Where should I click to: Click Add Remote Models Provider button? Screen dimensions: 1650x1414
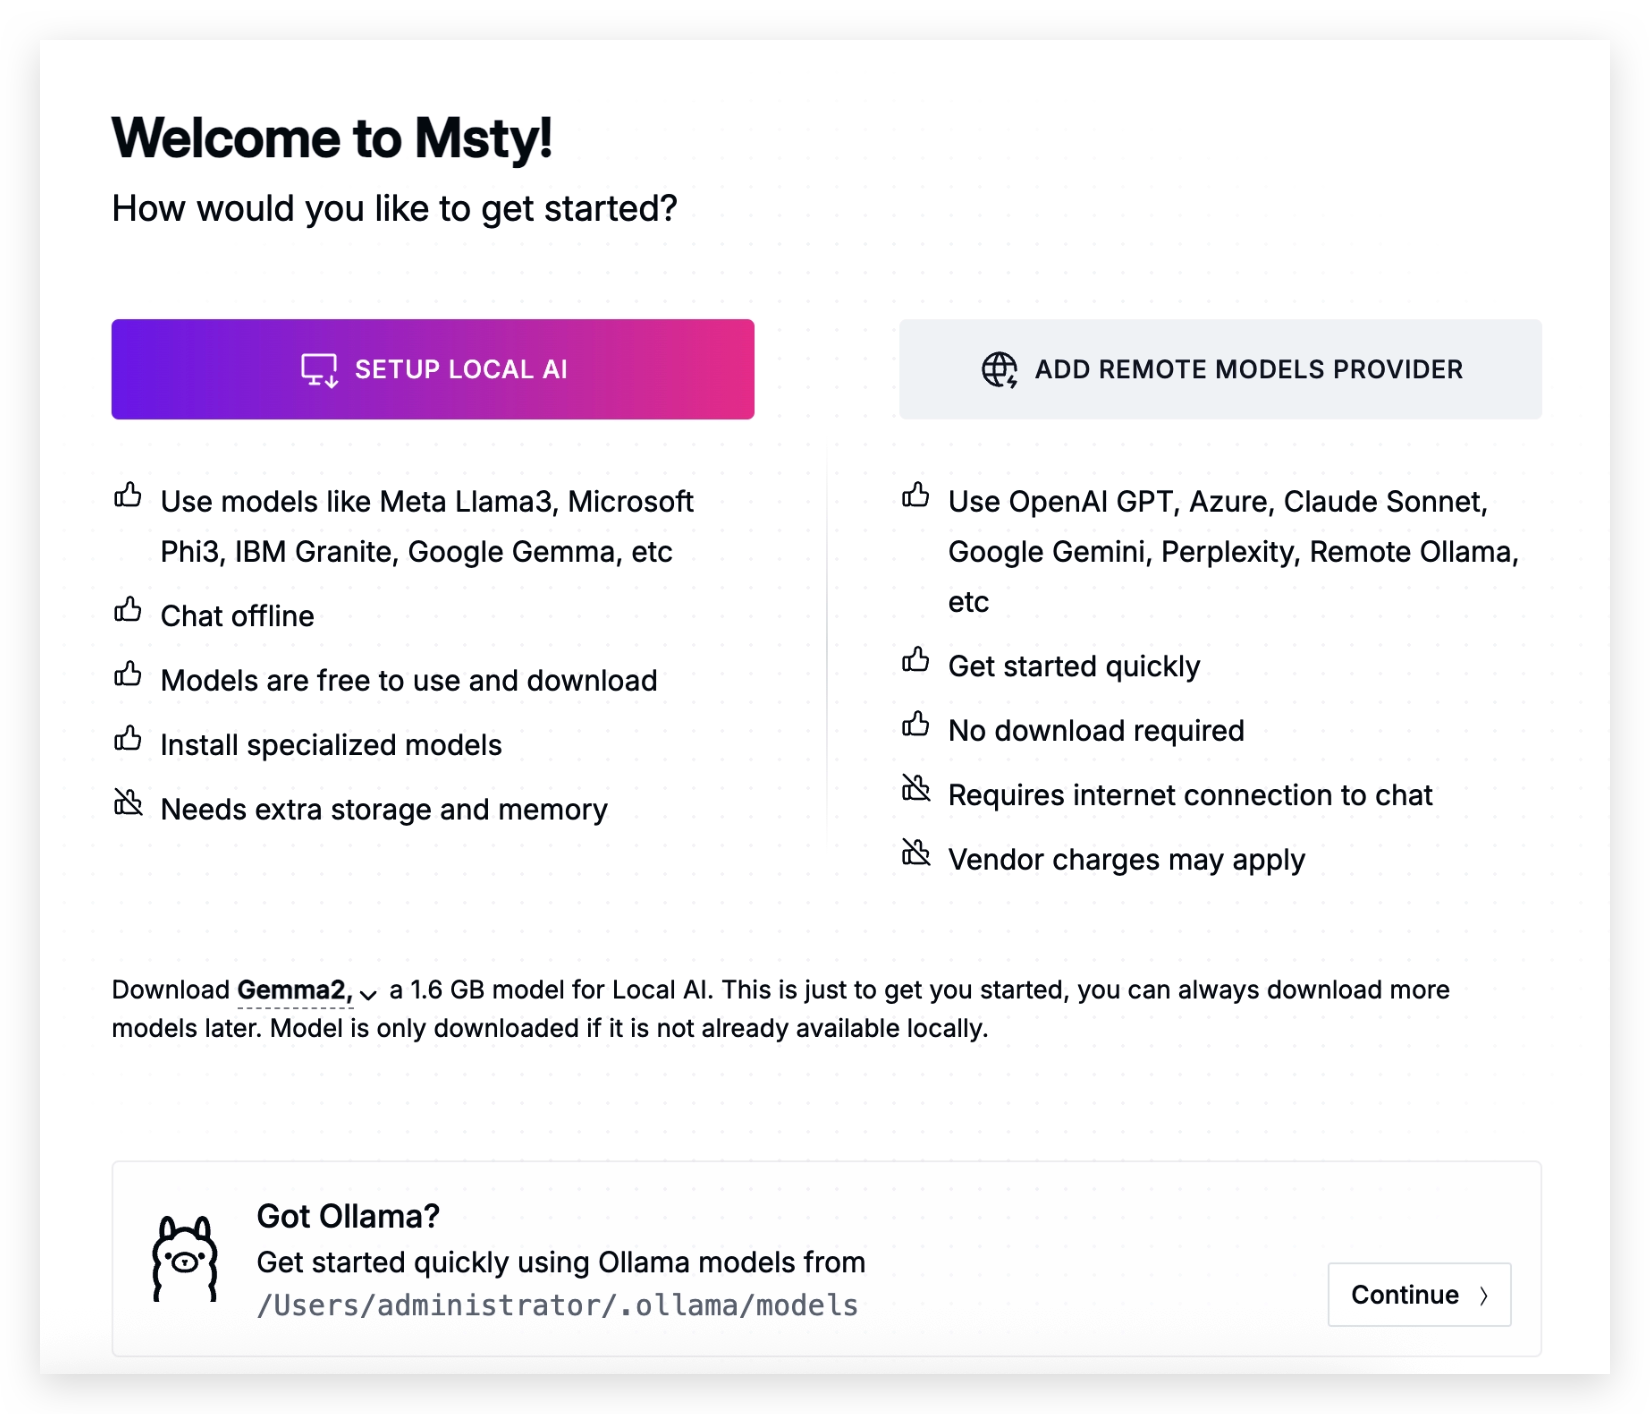point(1220,369)
